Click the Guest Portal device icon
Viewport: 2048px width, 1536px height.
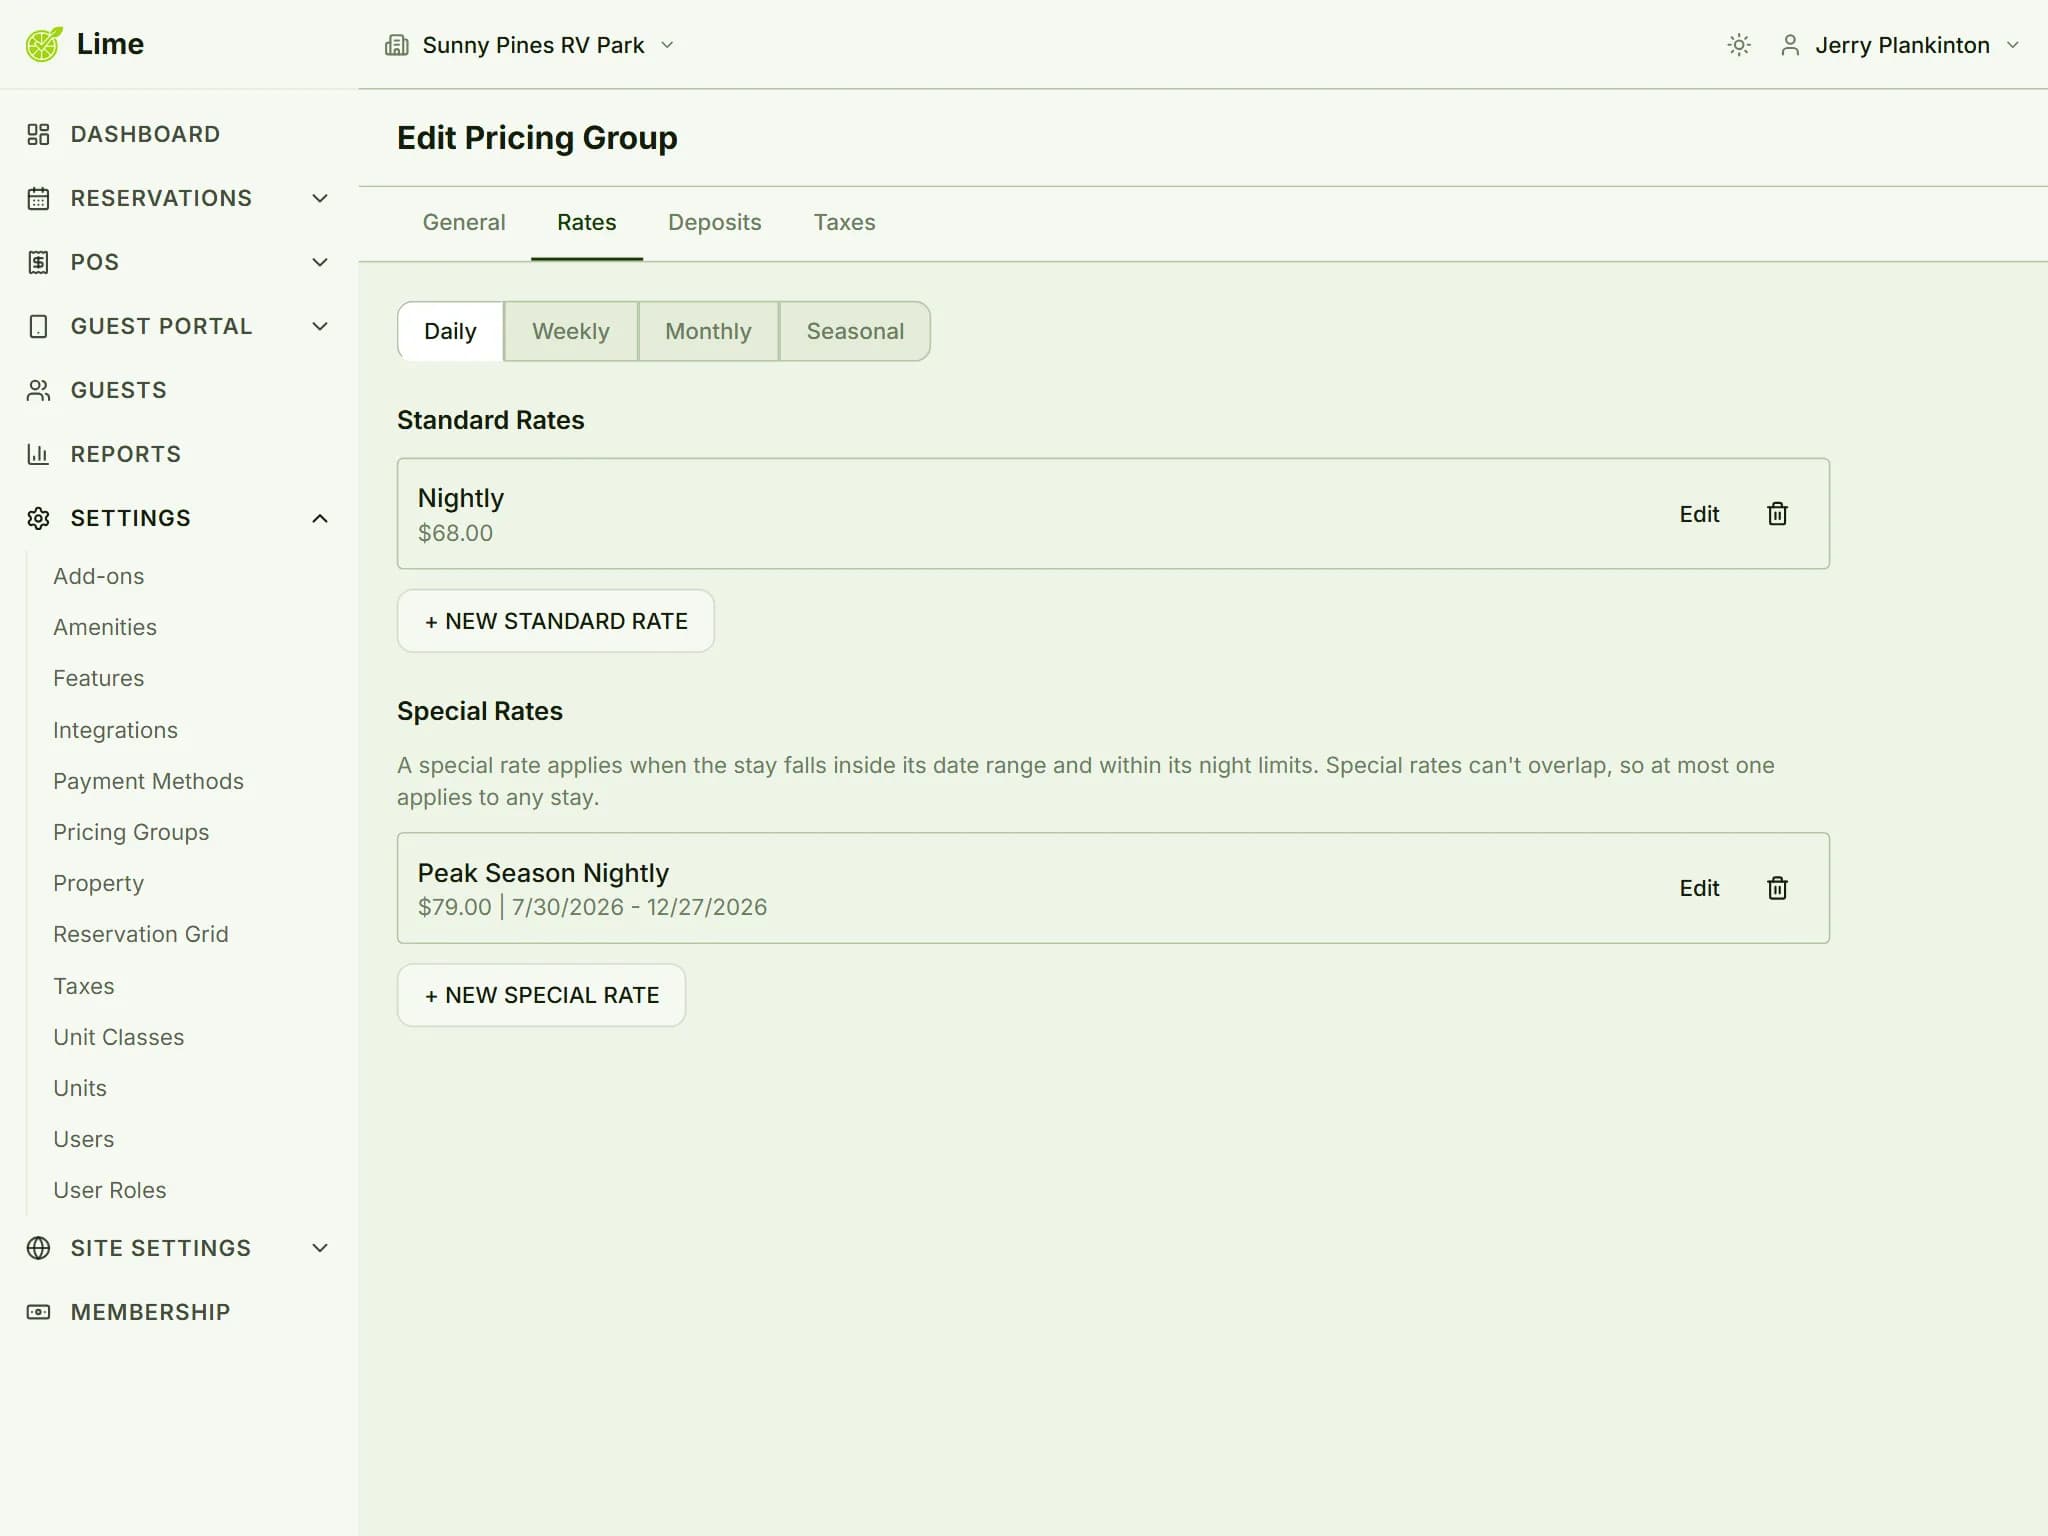point(38,326)
